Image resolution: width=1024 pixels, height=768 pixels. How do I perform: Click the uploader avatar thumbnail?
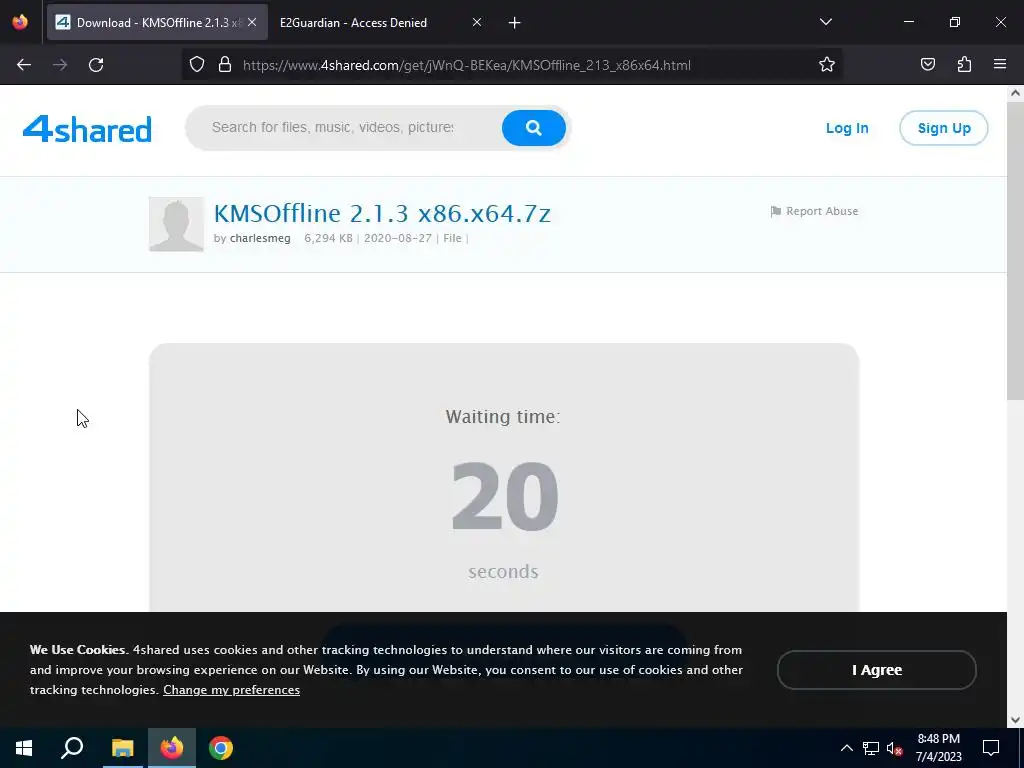(x=176, y=224)
